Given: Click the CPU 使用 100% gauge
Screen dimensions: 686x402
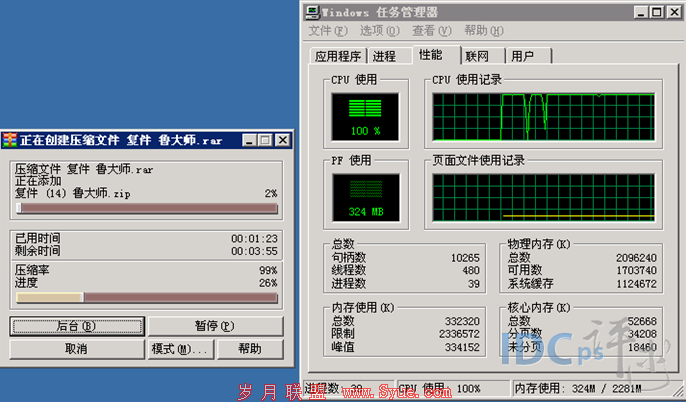Looking at the screenshot, I should [x=365, y=117].
